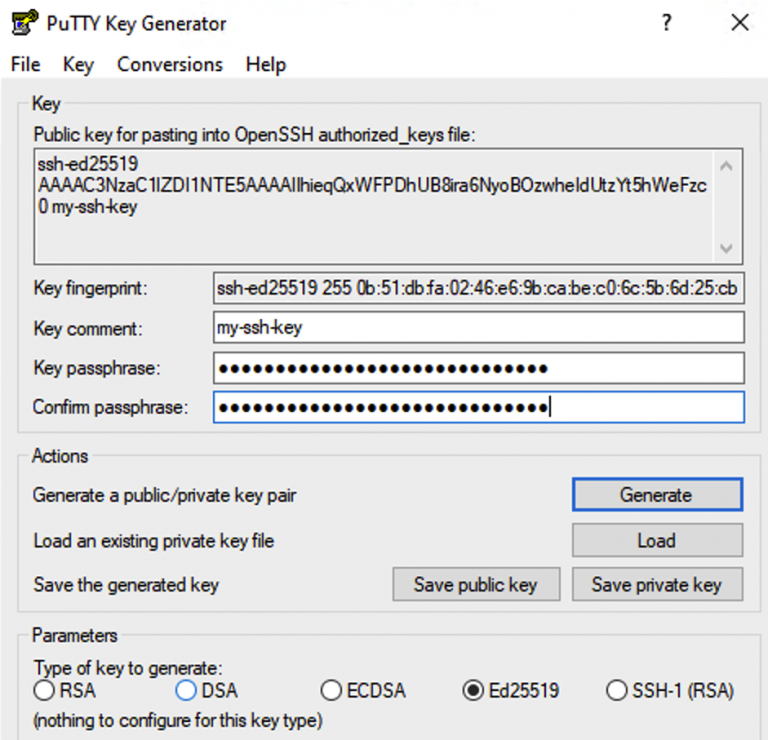Viewport: 768px width, 740px height.
Task: Click the Confirm passphrase field
Action: pyautogui.click(x=479, y=407)
